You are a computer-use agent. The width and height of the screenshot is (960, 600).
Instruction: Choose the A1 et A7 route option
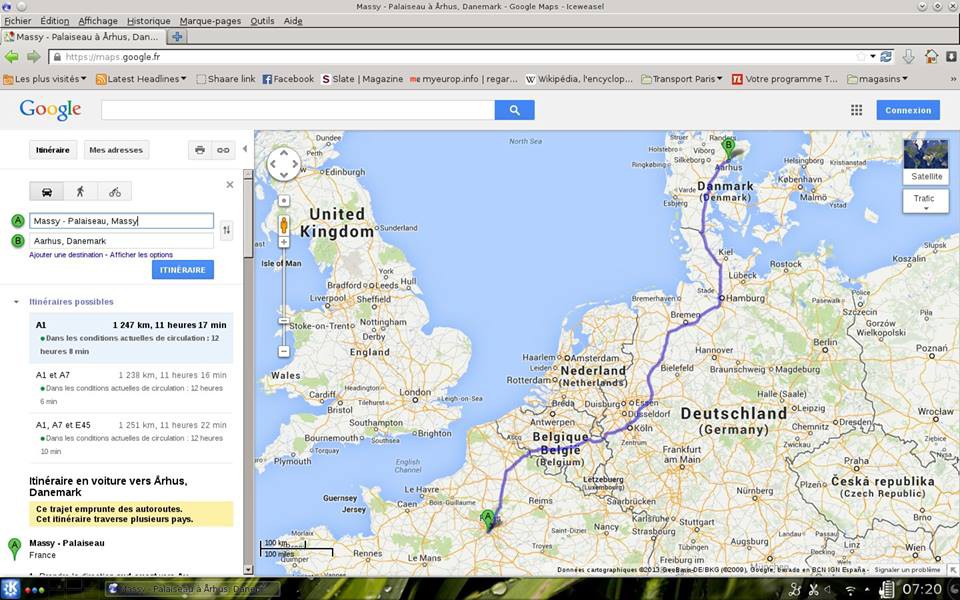(131, 388)
